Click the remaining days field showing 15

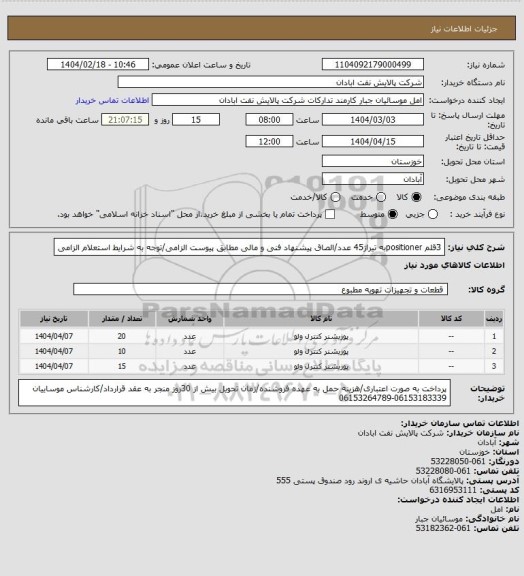coord(196,120)
